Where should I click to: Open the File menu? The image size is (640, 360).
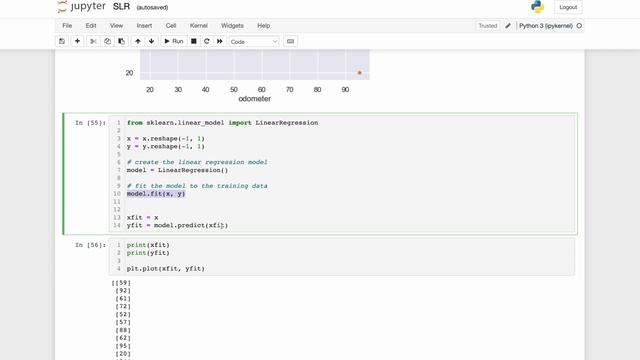pyautogui.click(x=67, y=26)
